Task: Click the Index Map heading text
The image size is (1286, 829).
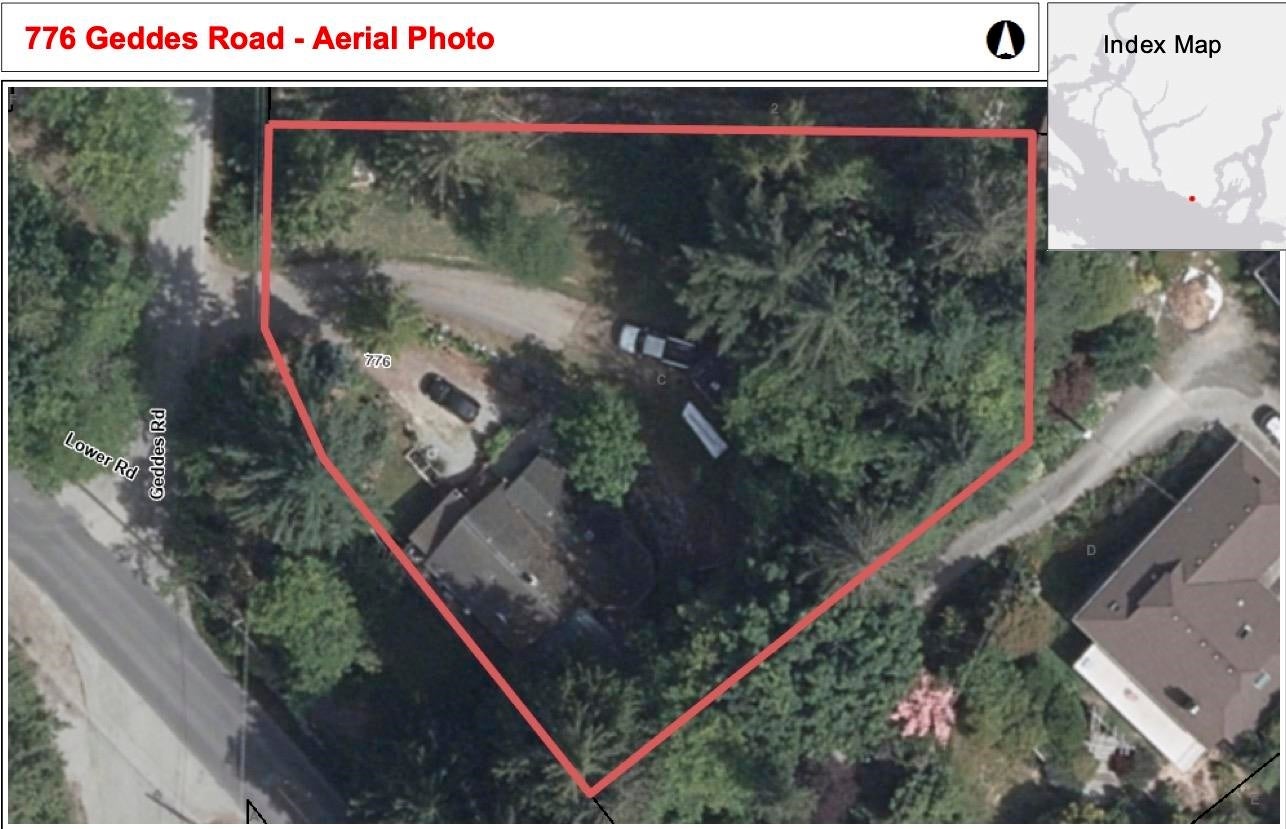Action: 1162,45
